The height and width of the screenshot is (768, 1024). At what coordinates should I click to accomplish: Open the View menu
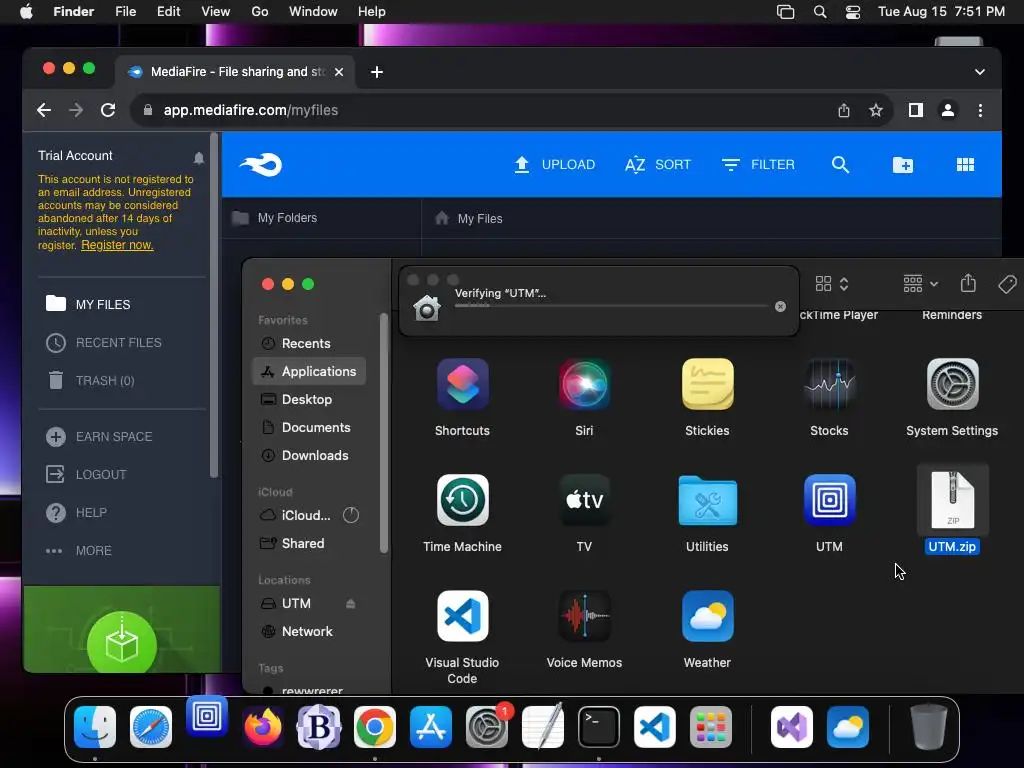click(x=216, y=12)
